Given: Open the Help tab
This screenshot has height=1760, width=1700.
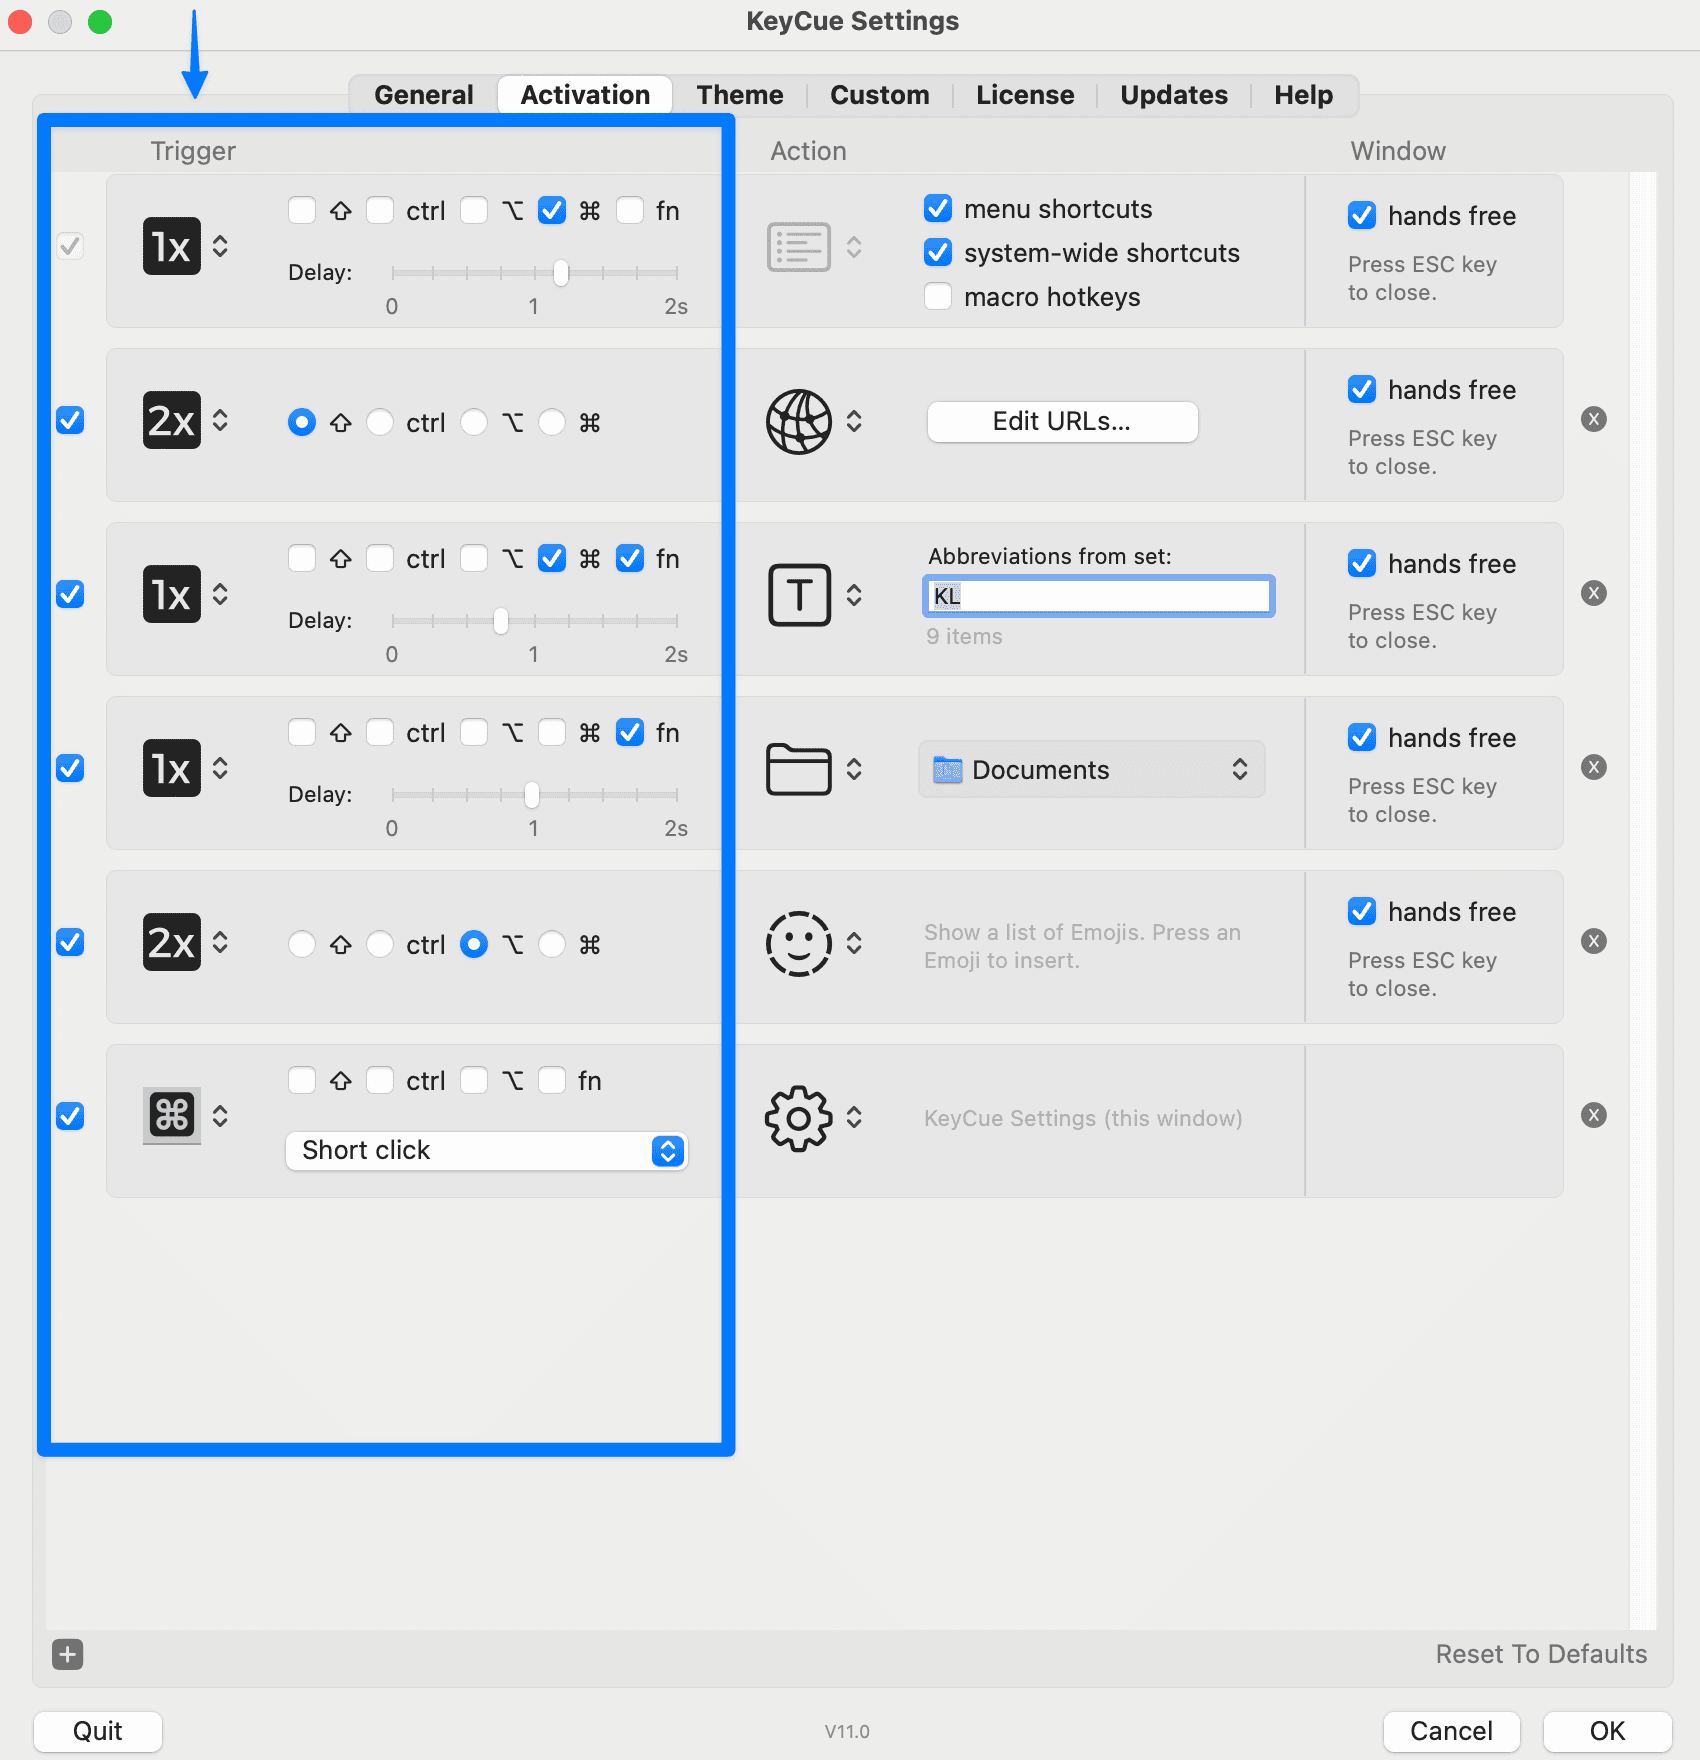Looking at the screenshot, I should (x=1303, y=95).
